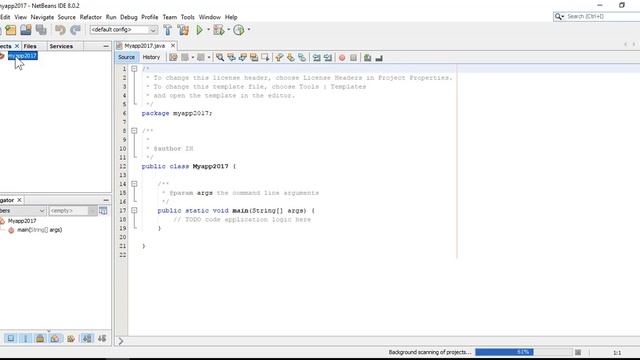Click the Uncomment lines editor icon
Viewport: 640px width, 360px height.
click(379, 58)
